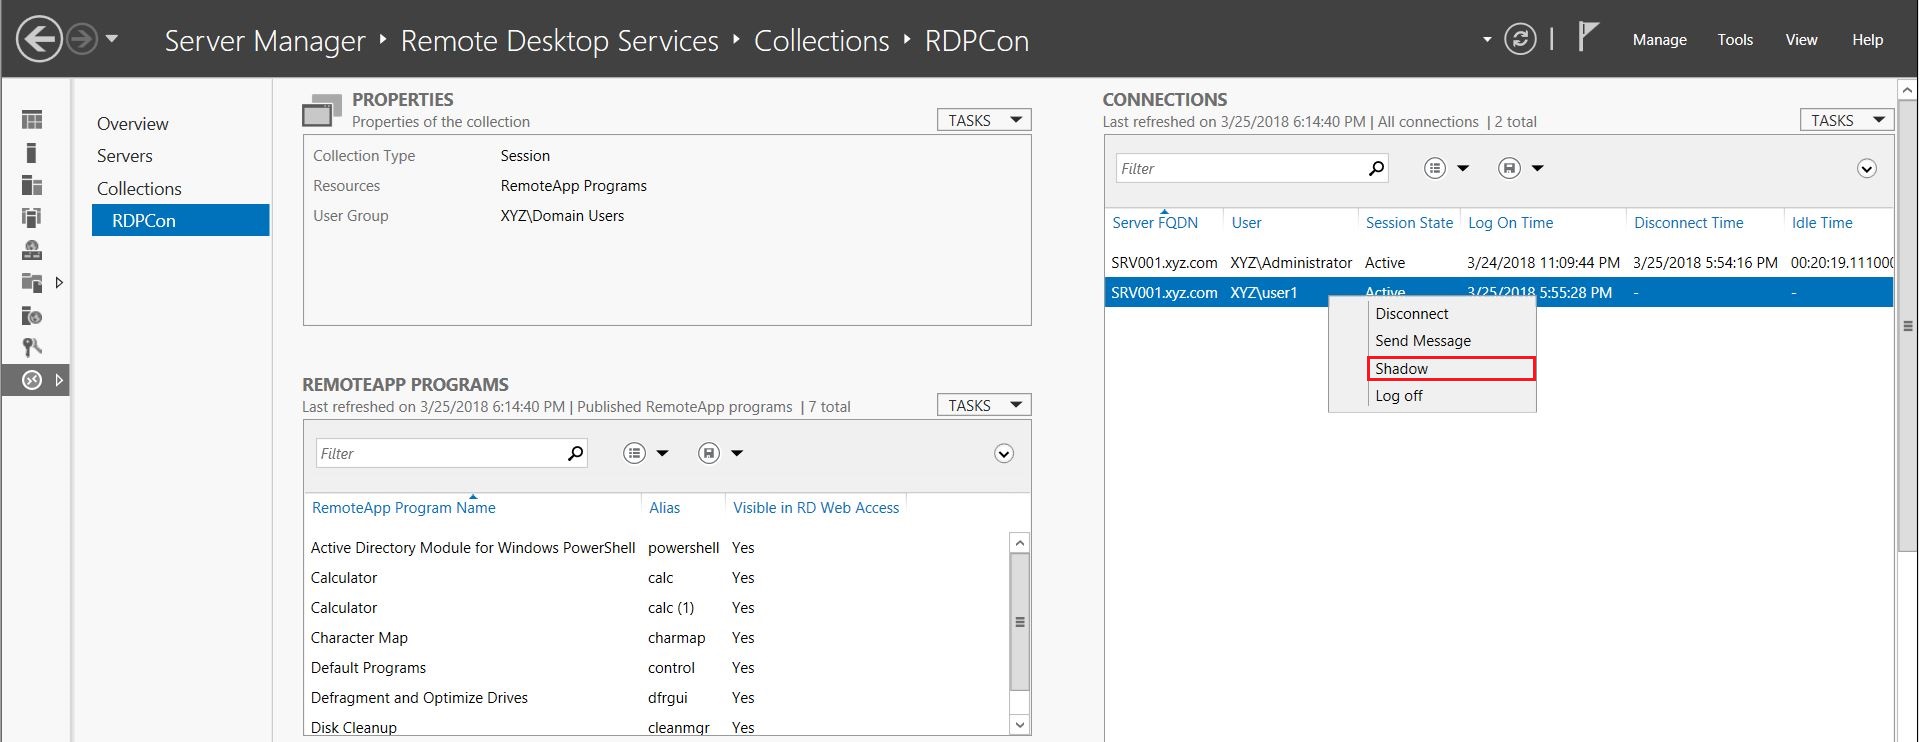Screen dimensions: 1920x742
Task: Open the Help menu
Action: 1867,40
